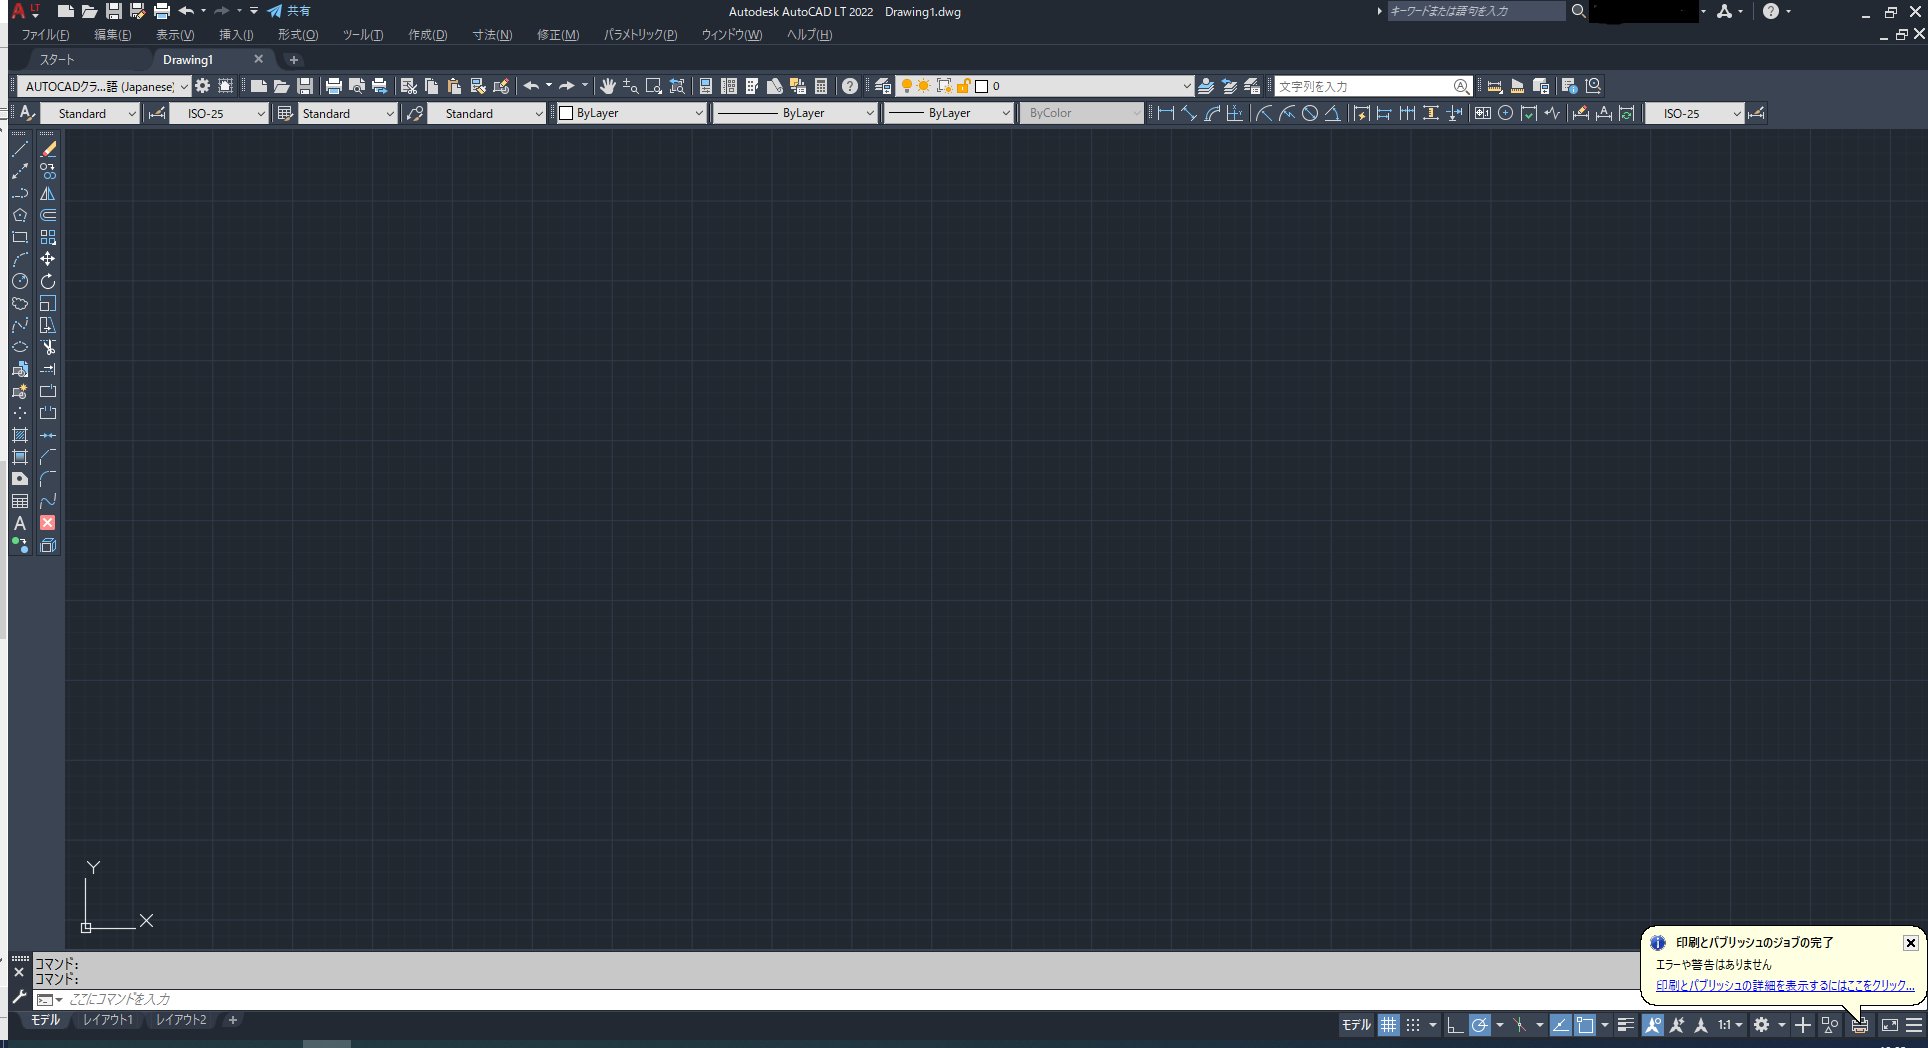Screen dimensions: 1928x1048
Task: Open the 修正(M) menu
Action: point(558,35)
